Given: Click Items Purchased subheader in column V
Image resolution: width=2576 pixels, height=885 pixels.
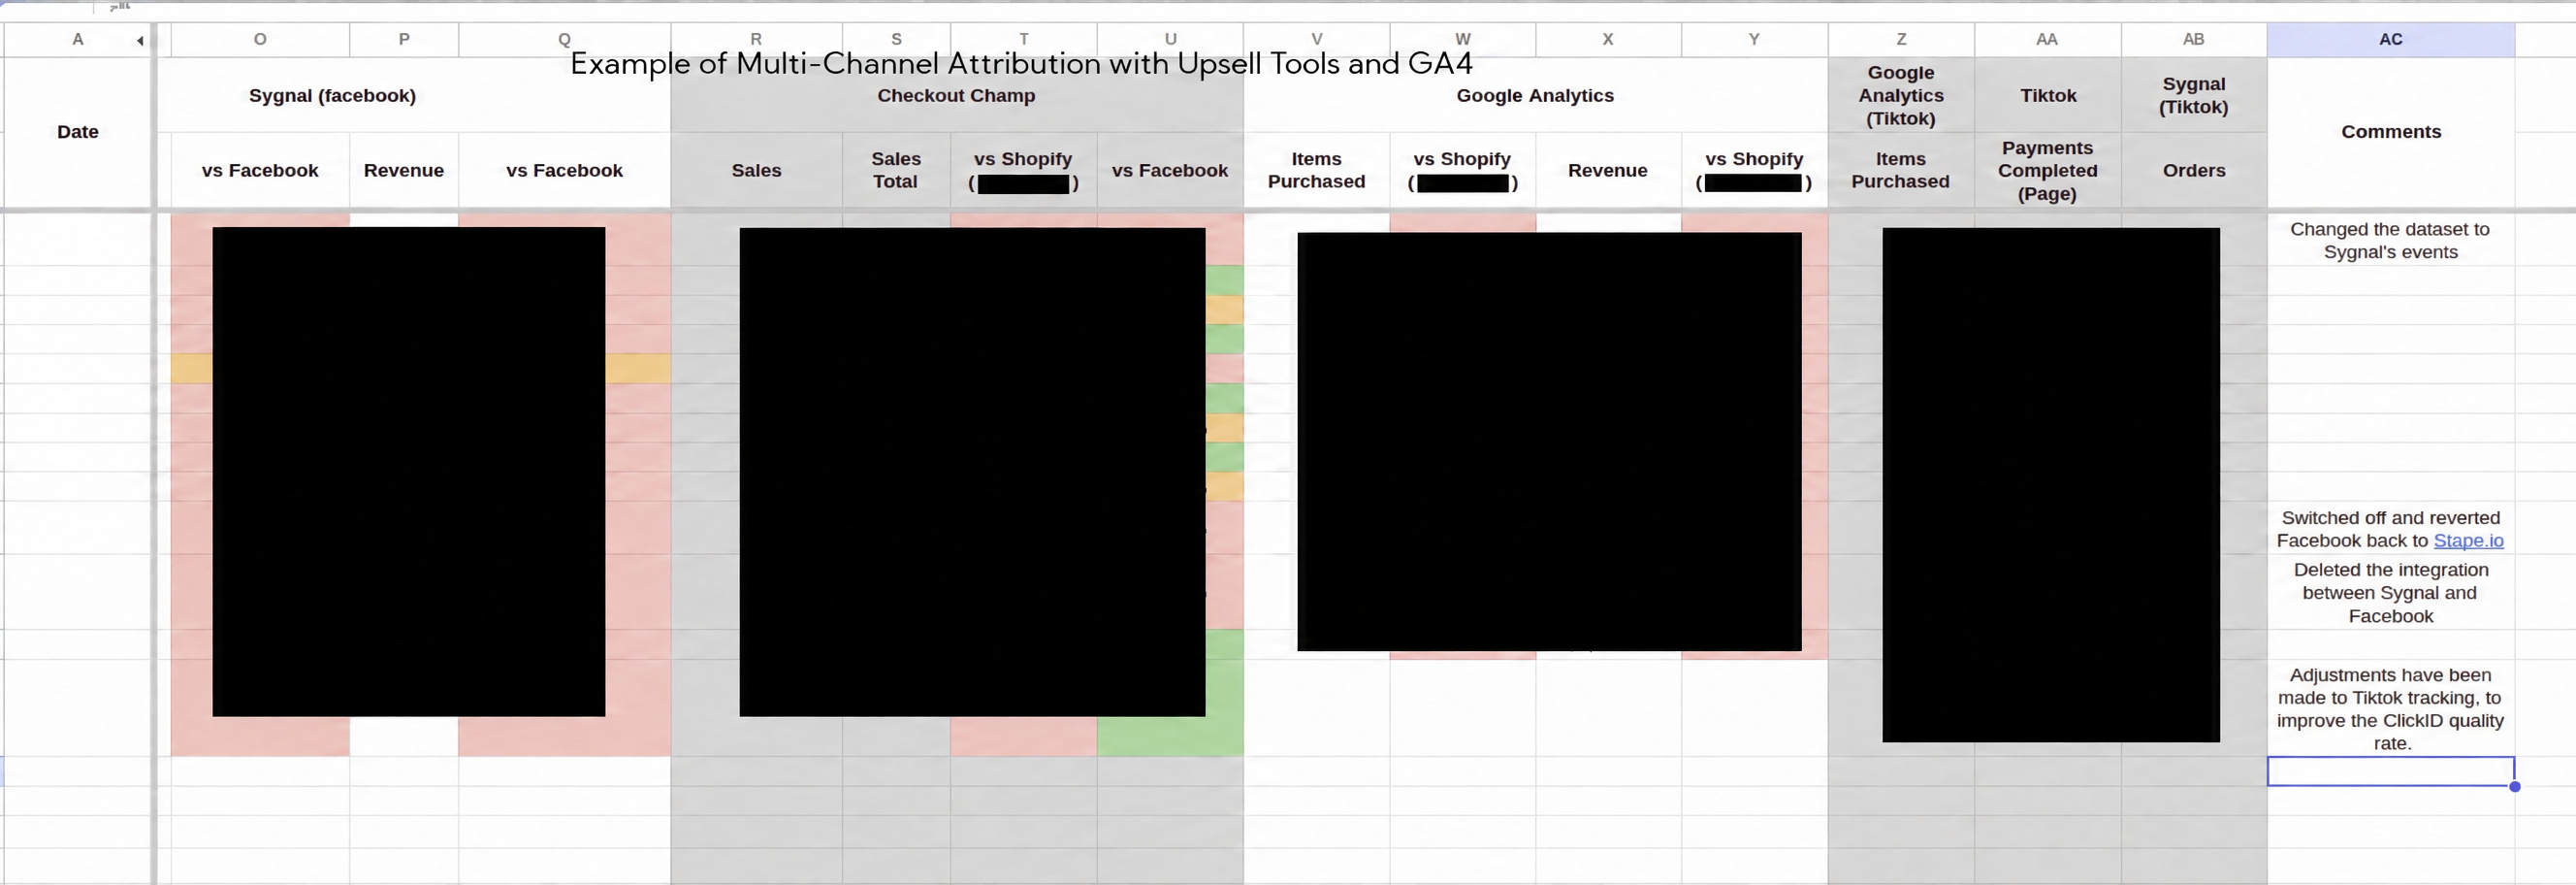Looking at the screenshot, I should (1316, 170).
